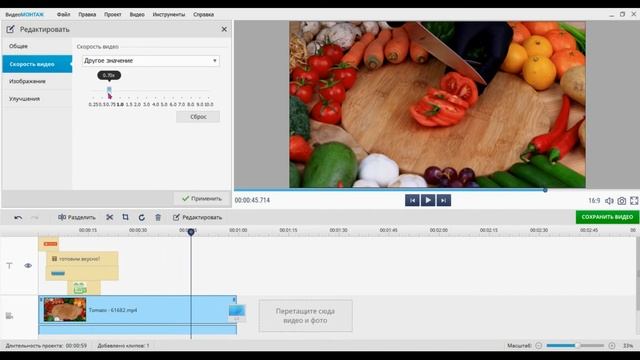Click the text track T icon

click(9, 266)
